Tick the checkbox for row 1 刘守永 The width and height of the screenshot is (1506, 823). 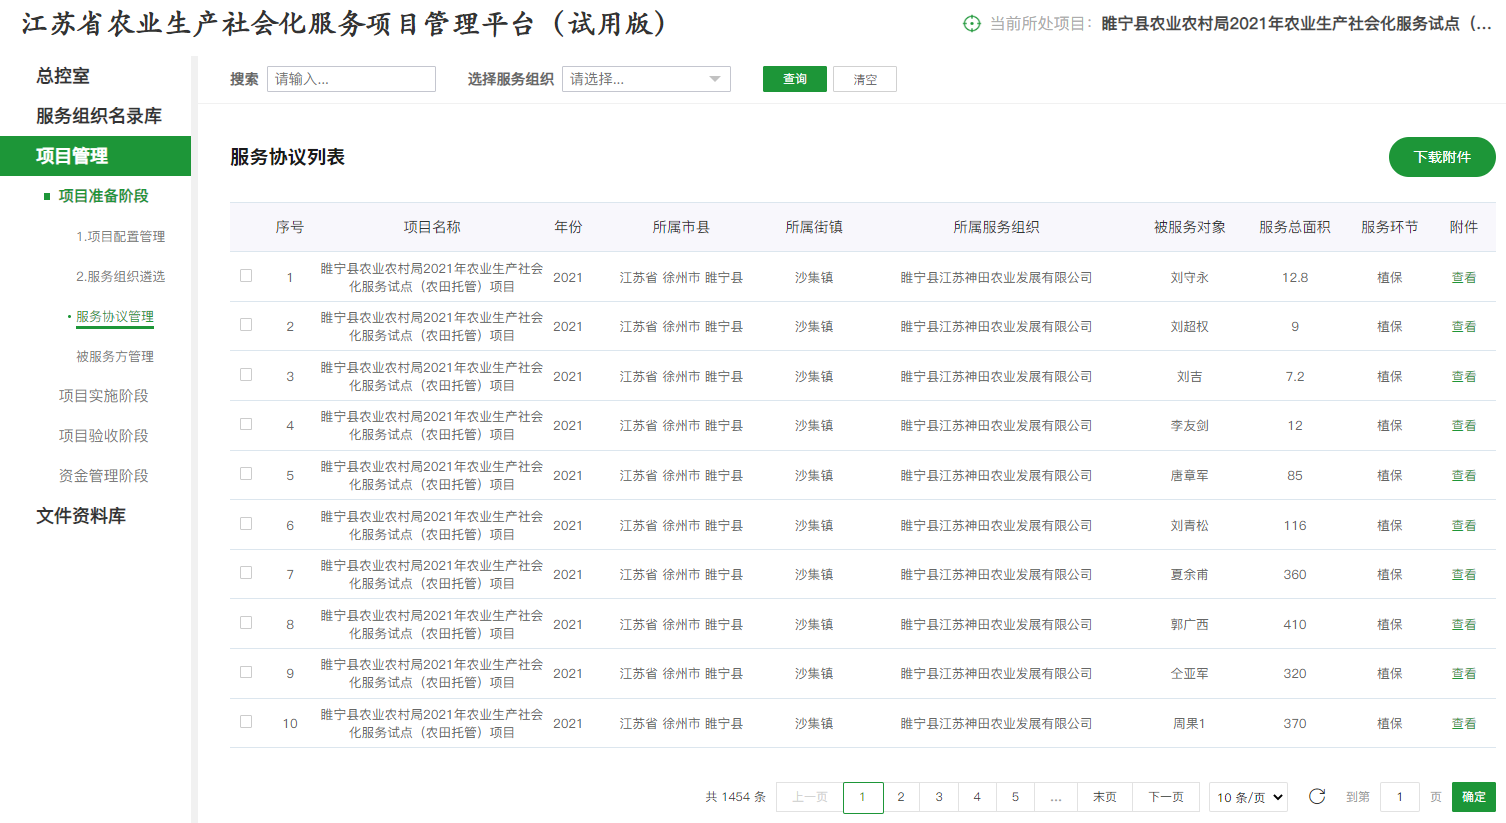pyautogui.click(x=246, y=275)
